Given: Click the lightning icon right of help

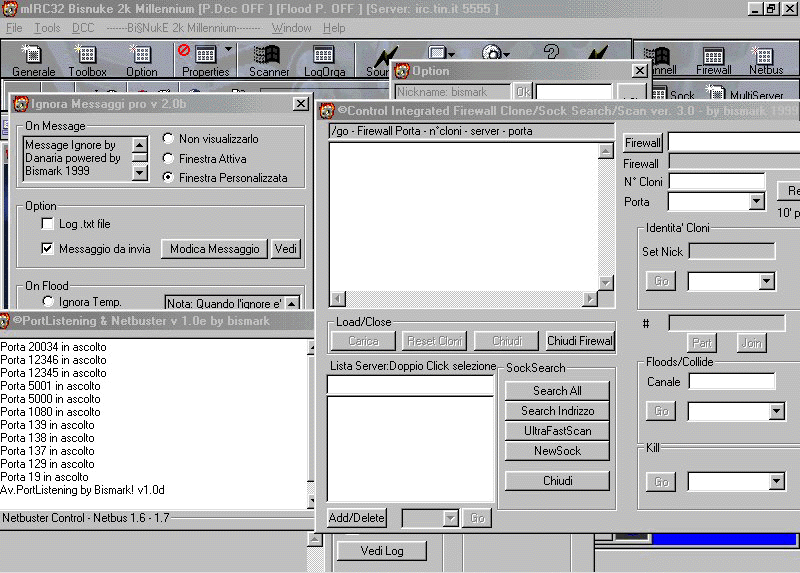Looking at the screenshot, I should (597, 52).
